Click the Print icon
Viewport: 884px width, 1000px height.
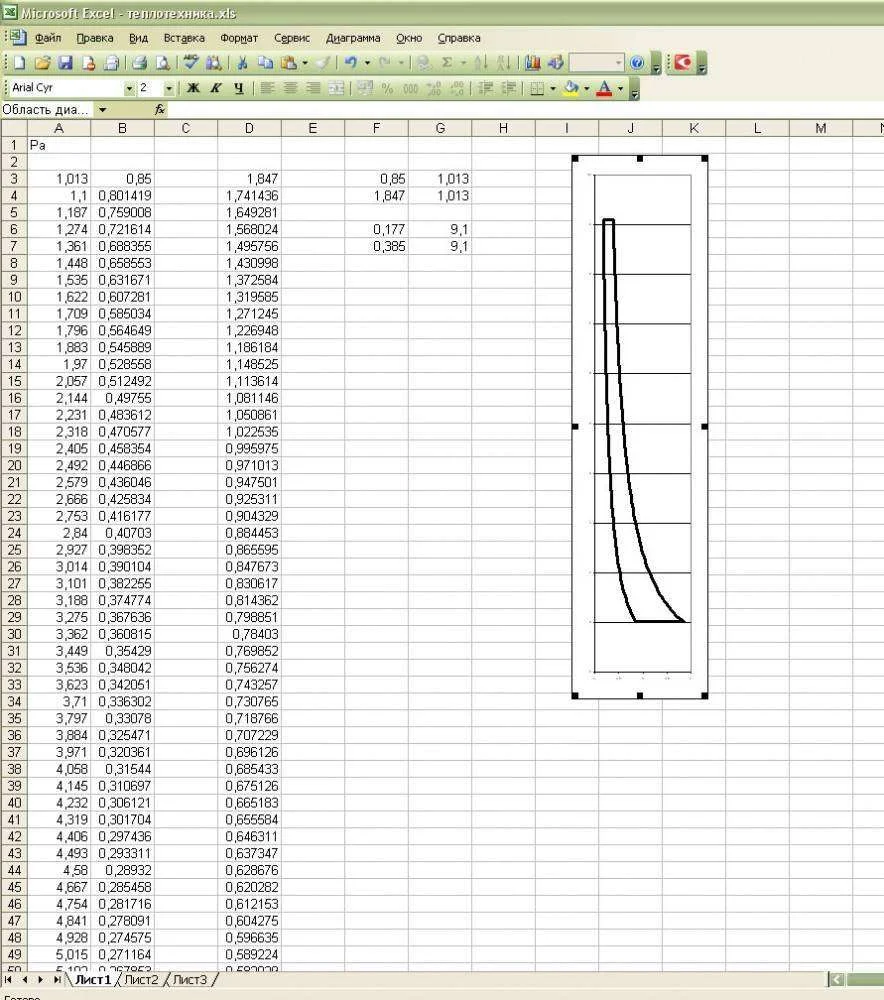pyautogui.click(x=140, y=63)
